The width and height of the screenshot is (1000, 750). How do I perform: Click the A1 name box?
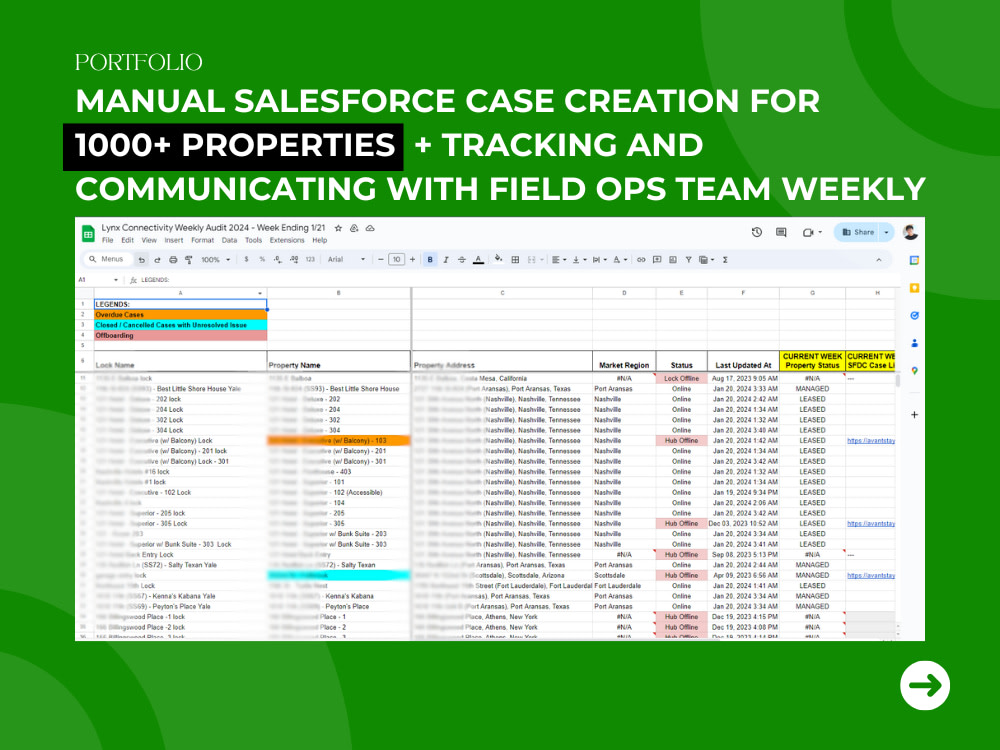point(99,279)
